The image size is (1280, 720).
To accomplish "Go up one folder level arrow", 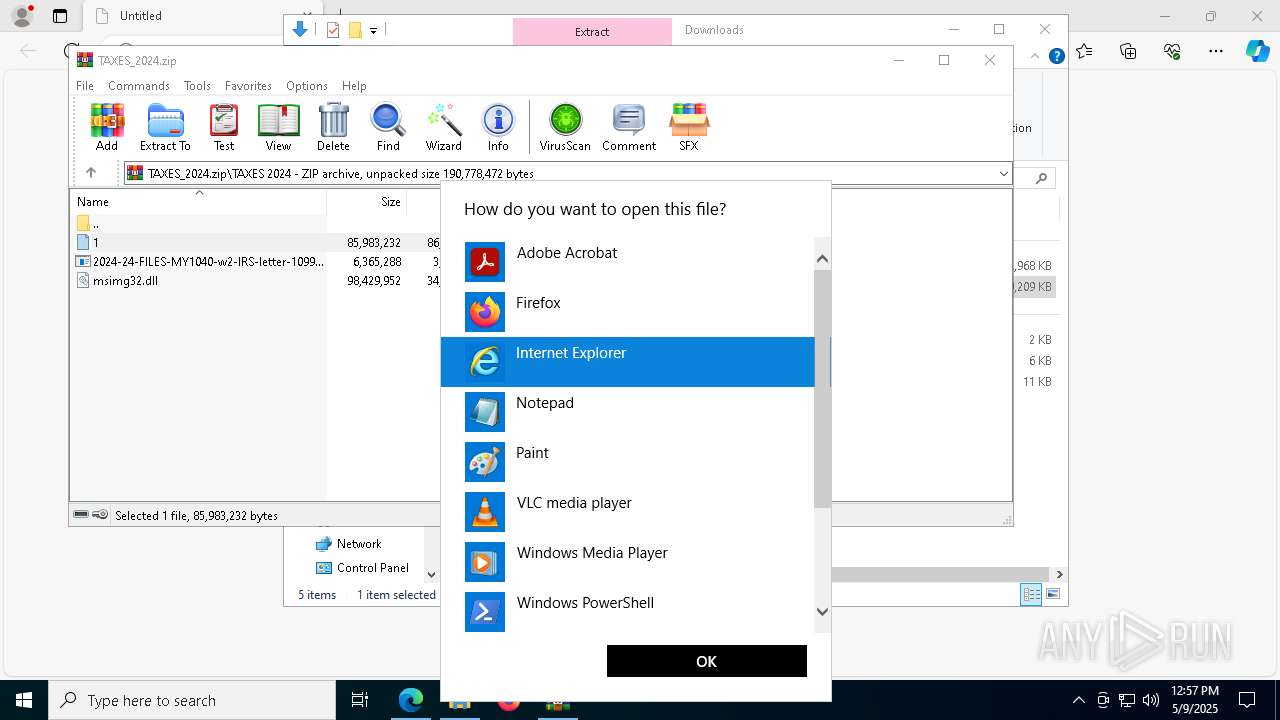I will pyautogui.click(x=90, y=173).
